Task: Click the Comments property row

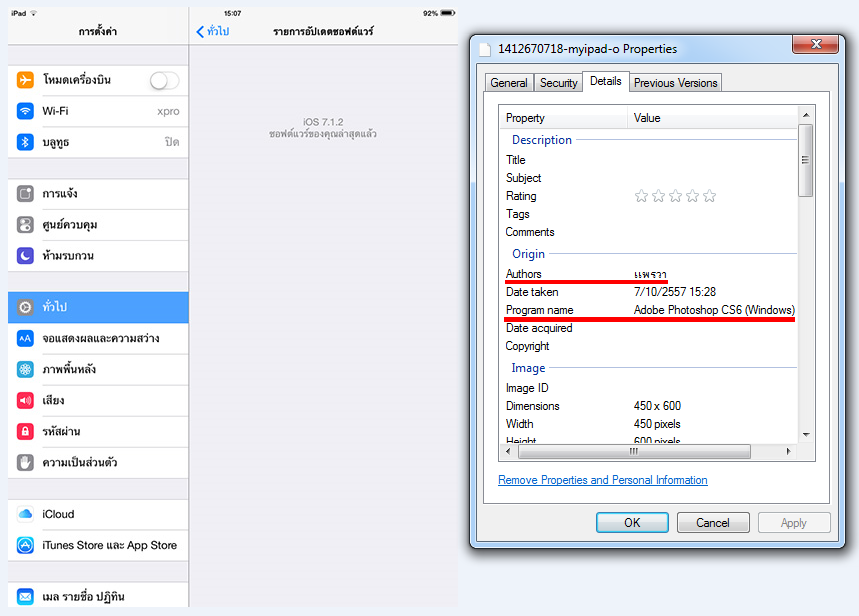Action: coord(649,232)
